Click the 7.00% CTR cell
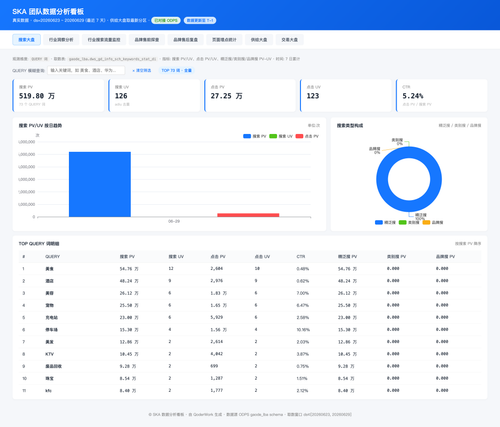Viewport: 500px width, 427px height. 303,293
